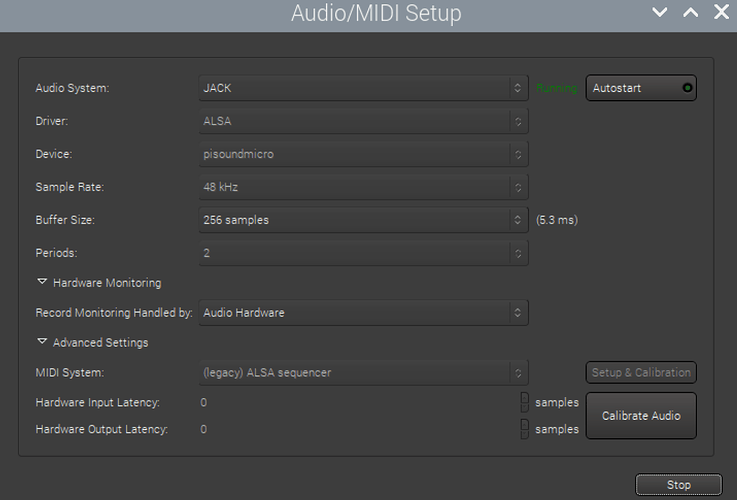737x500 pixels.
Task: Click the Hardware Input Latency value field
Action: pos(355,402)
